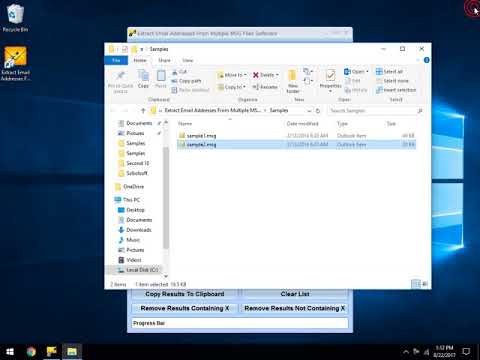Screen dimensions: 480x360
Task: Select the Extract Email Addresses desktop shortcut
Action: click(15, 63)
